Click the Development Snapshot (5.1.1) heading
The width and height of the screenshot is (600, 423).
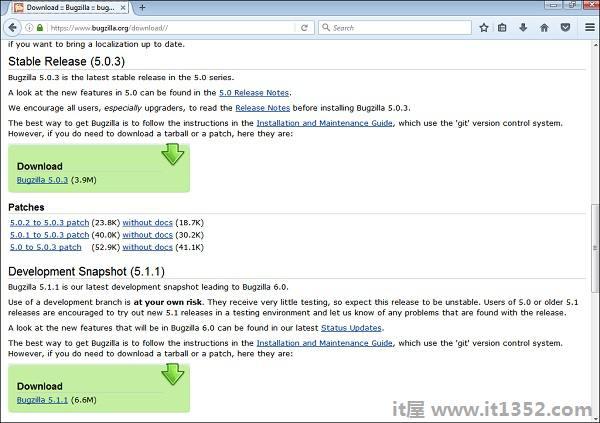pyautogui.click(x=86, y=272)
